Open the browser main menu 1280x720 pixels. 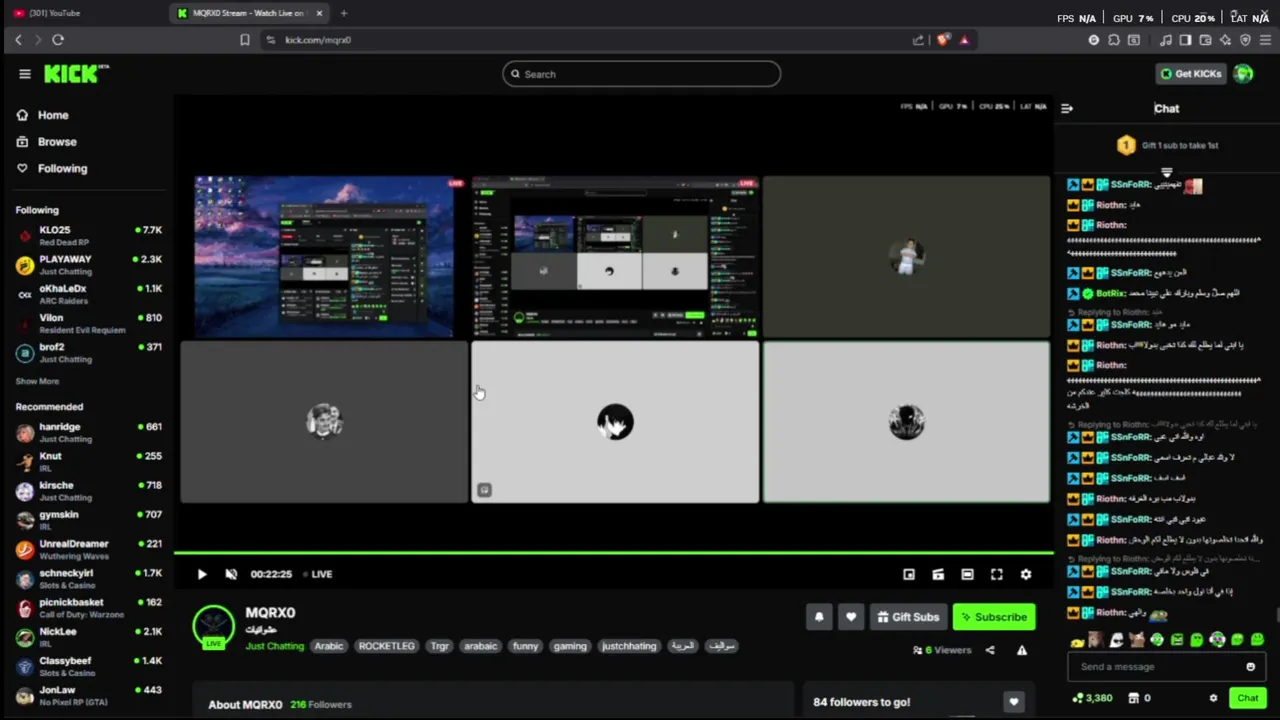(x=1266, y=40)
